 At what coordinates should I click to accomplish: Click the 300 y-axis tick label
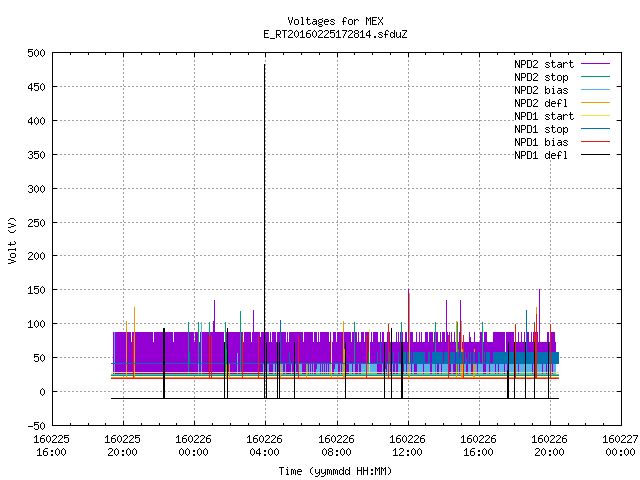tap(36, 189)
